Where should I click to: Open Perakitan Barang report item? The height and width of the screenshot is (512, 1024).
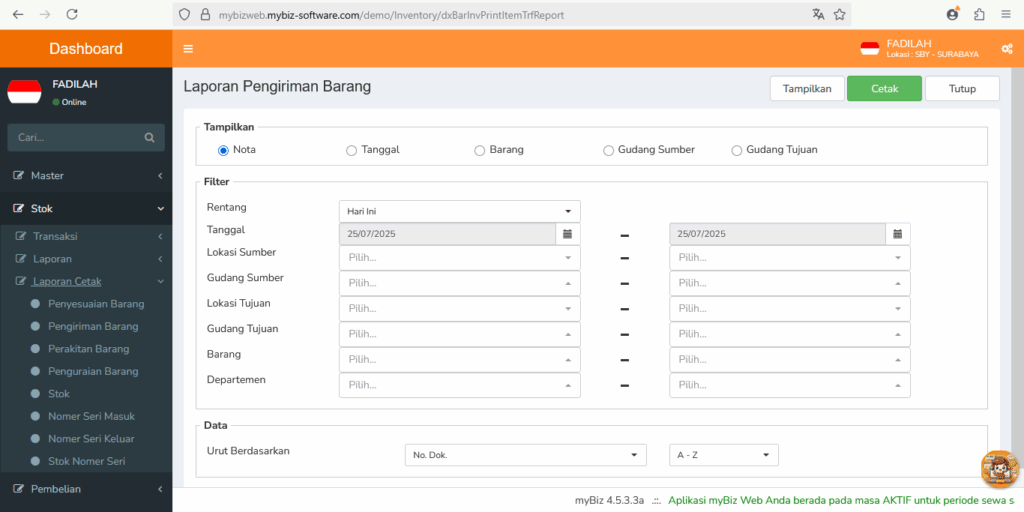click(x=89, y=349)
